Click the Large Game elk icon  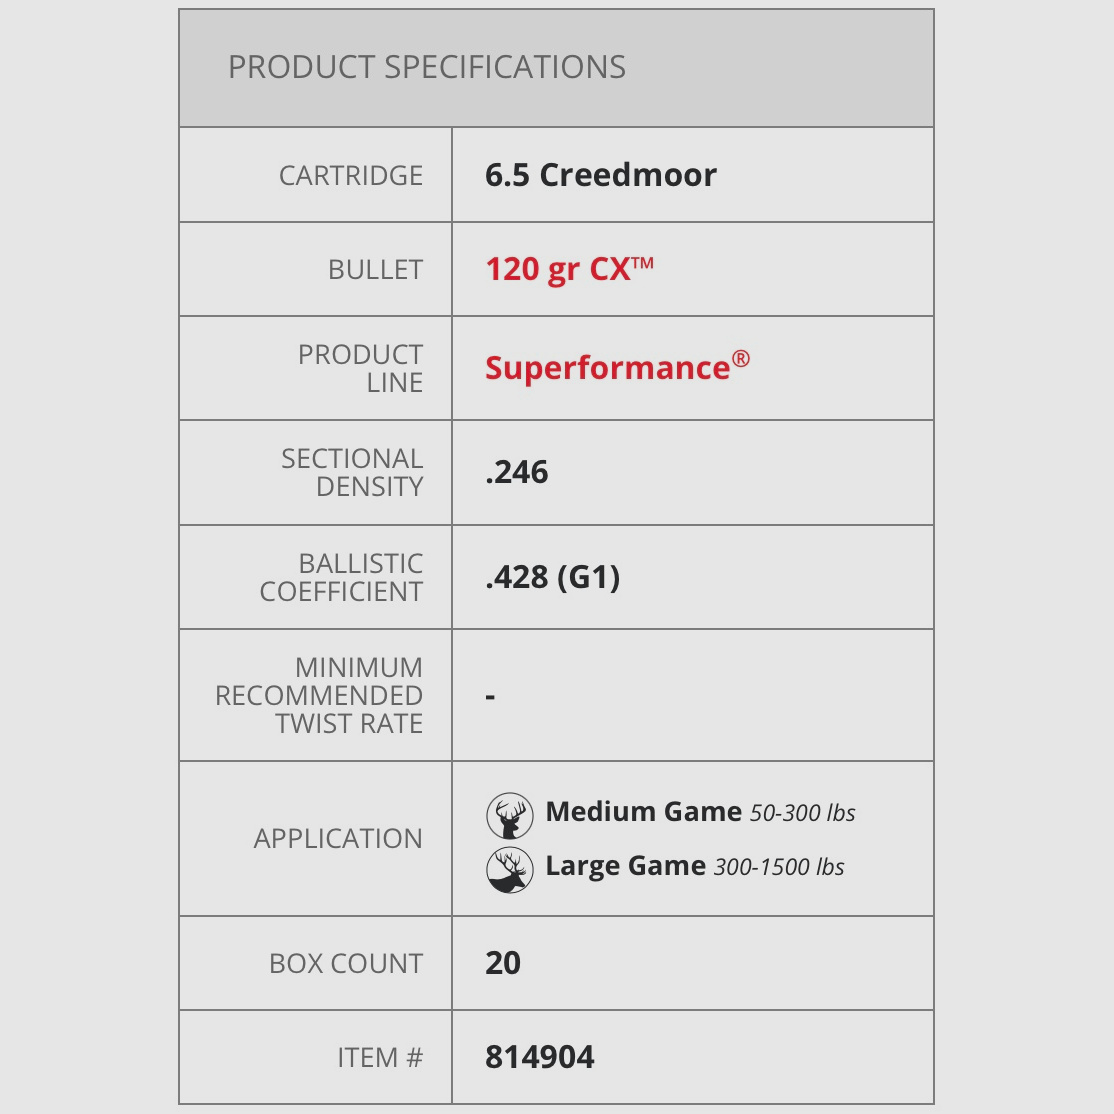click(x=509, y=869)
